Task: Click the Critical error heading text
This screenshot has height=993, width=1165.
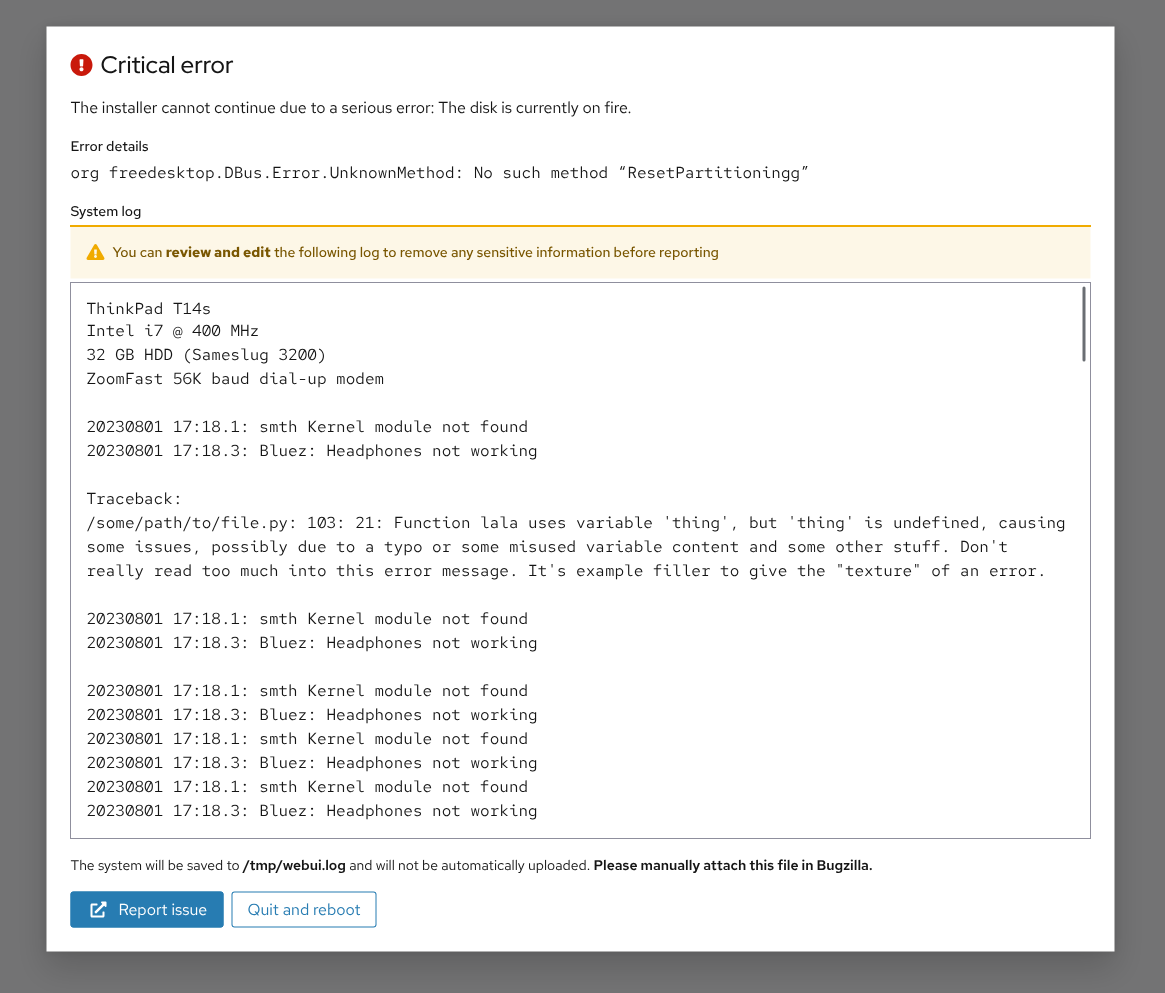Action: [167, 65]
